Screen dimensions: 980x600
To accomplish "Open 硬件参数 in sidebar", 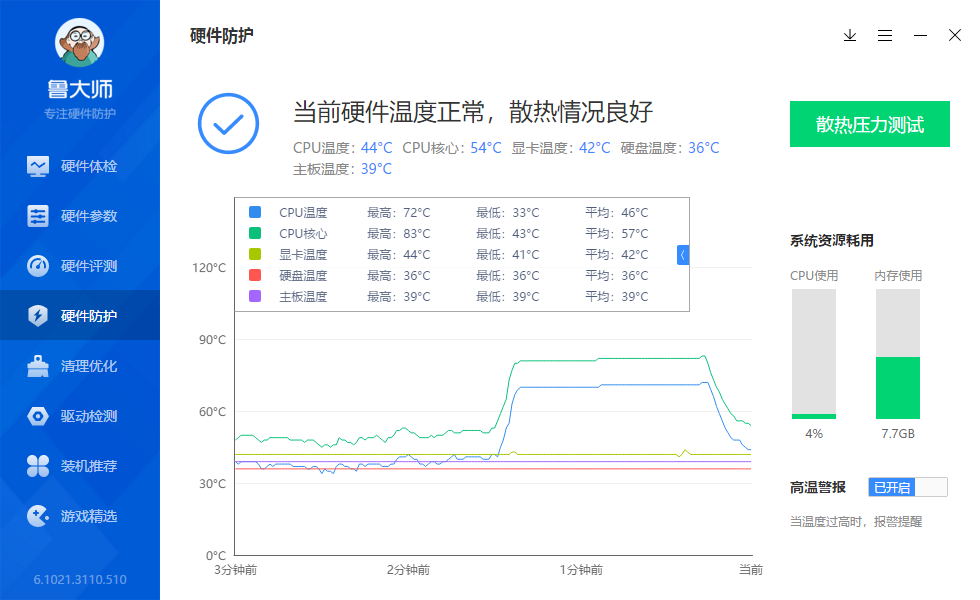I will pyautogui.click(x=80, y=216).
